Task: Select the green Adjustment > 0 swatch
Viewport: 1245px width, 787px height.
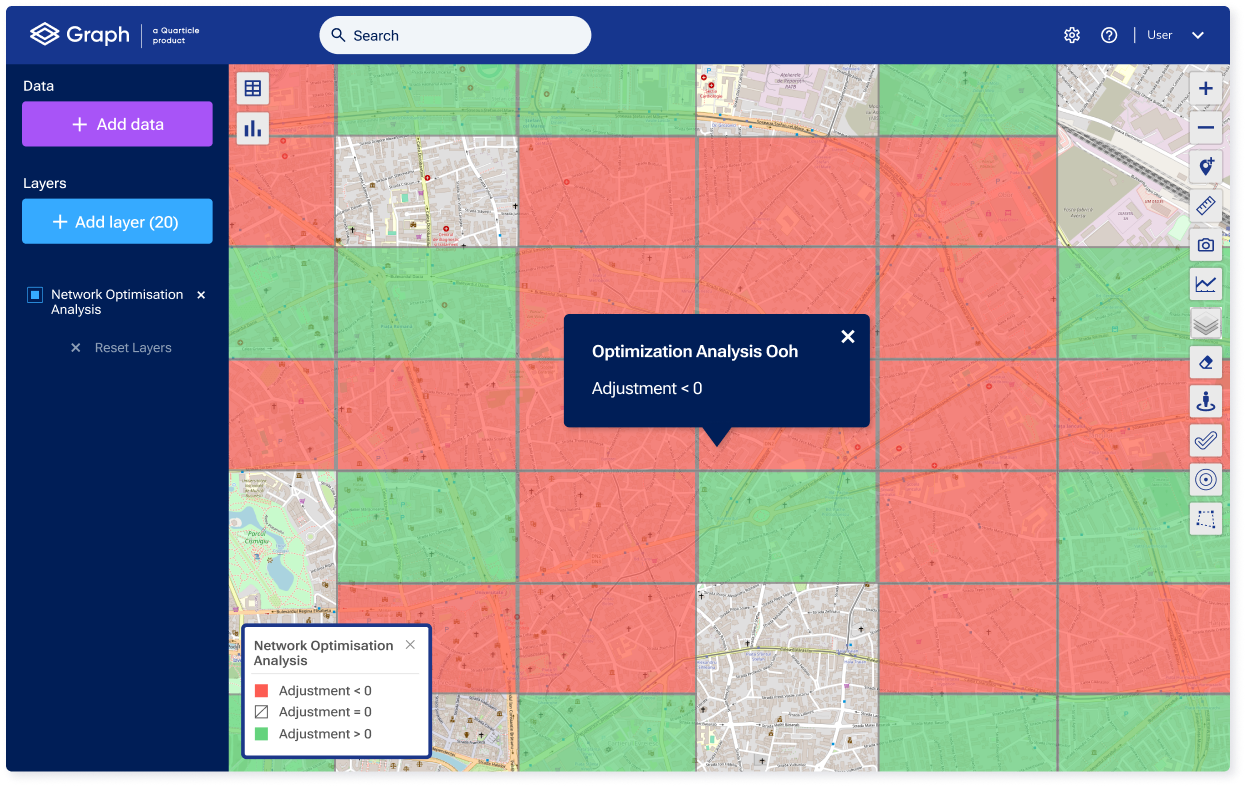Action: point(260,733)
